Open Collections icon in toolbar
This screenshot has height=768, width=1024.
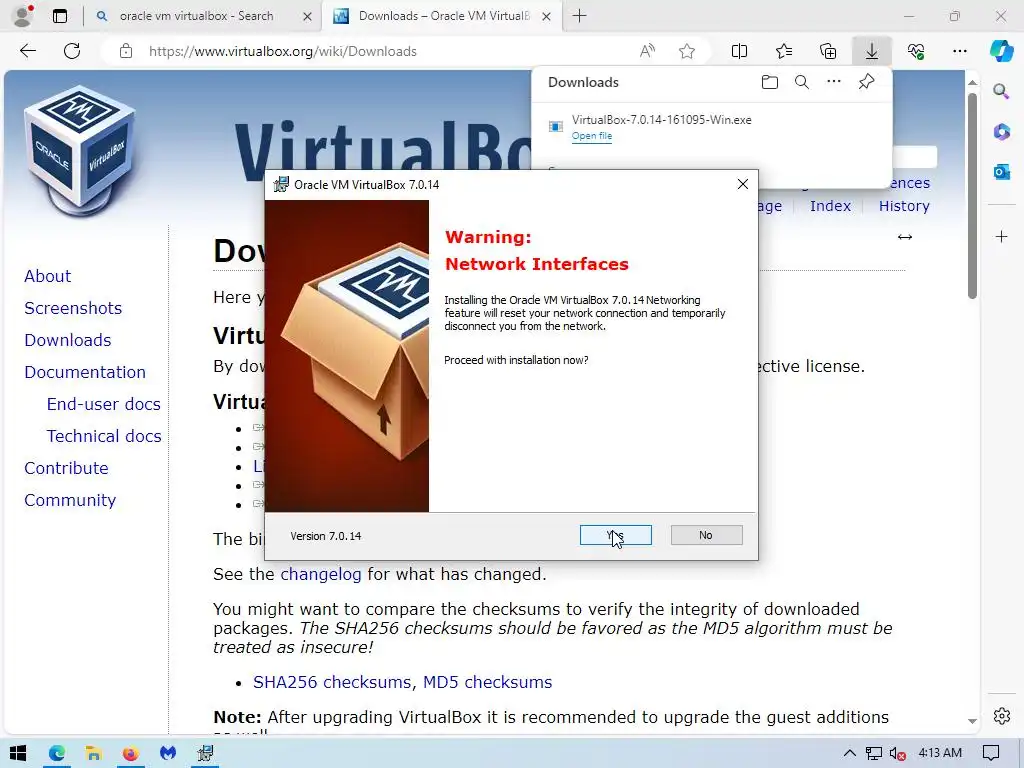(x=828, y=51)
